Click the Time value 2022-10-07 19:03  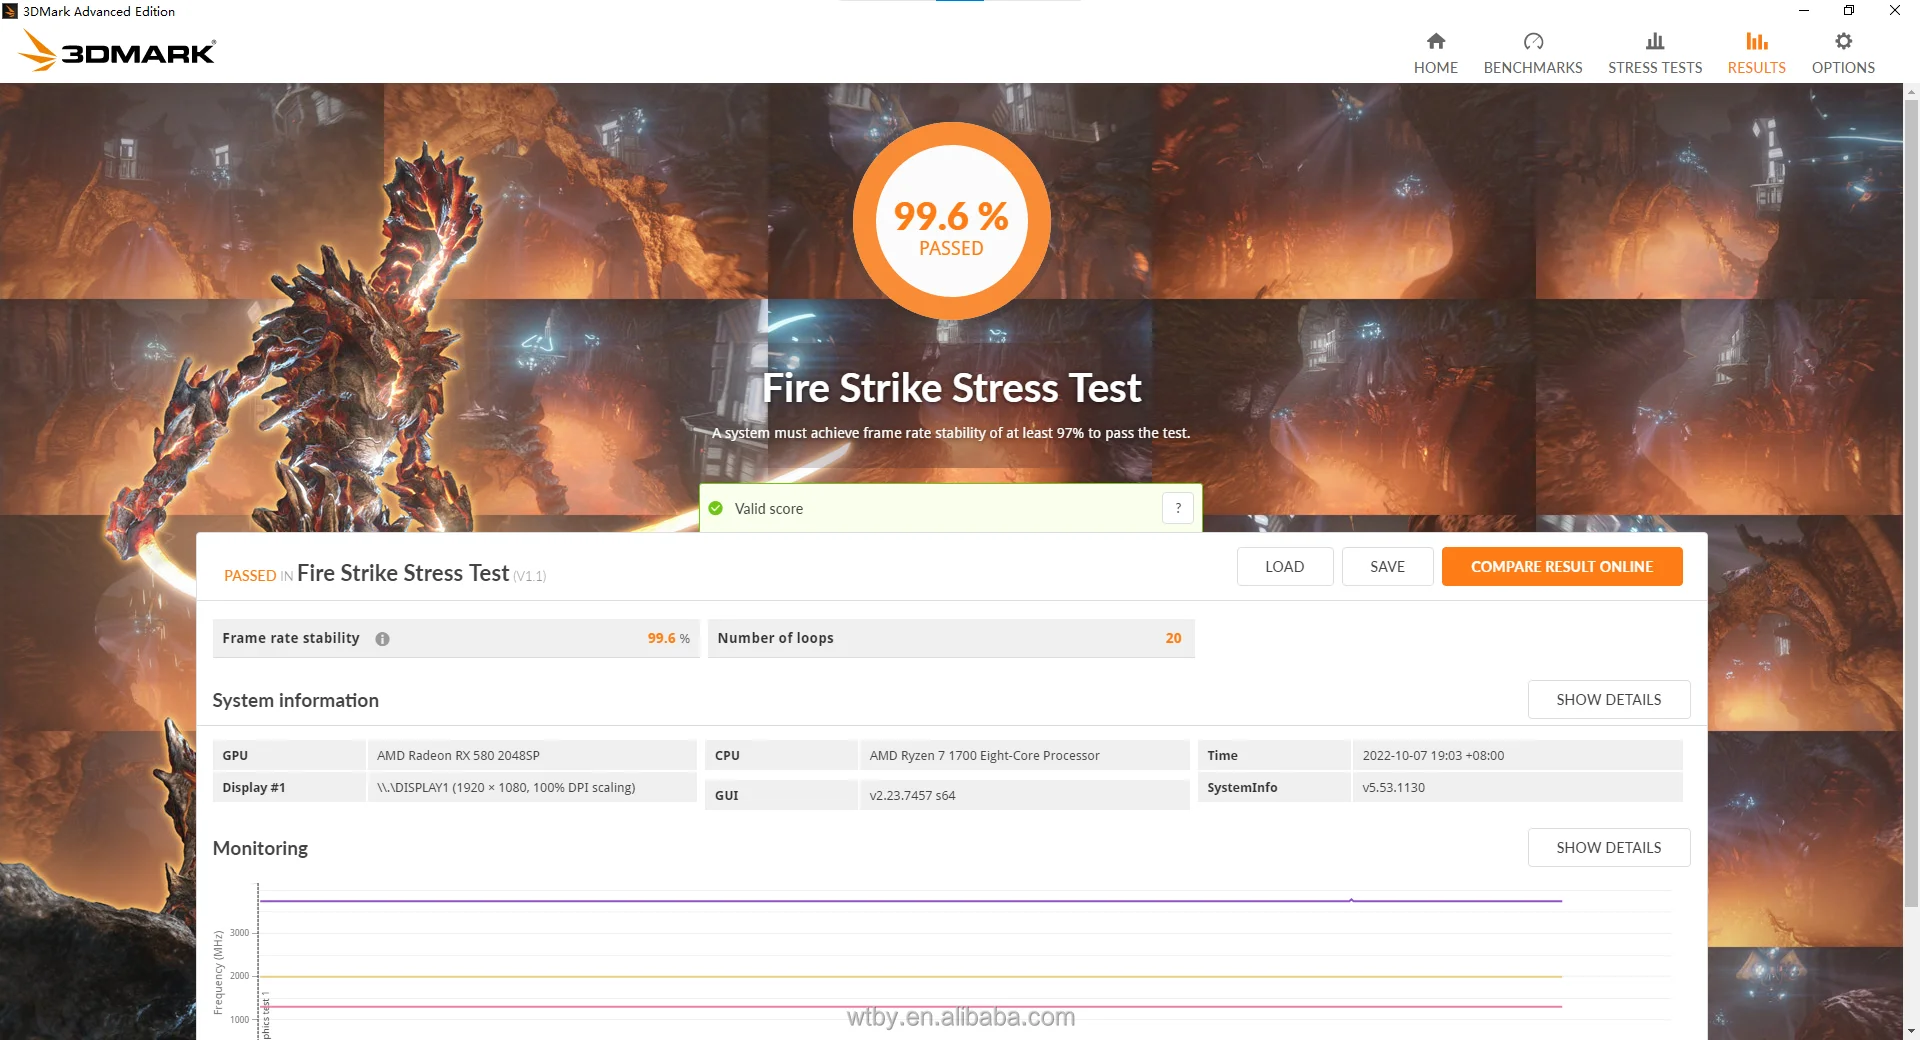coord(1433,756)
